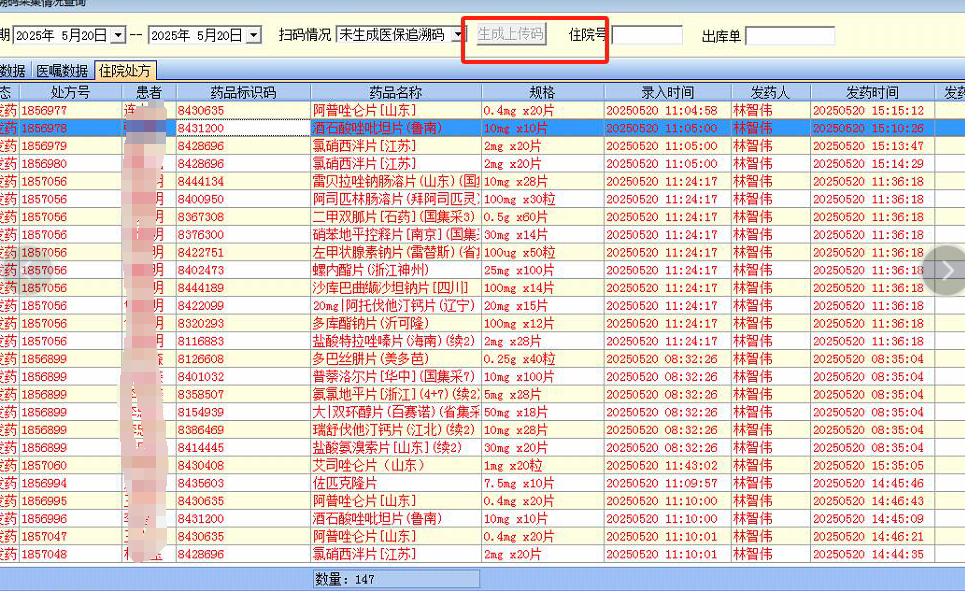Viewport: 965px width, 591px height.
Task: Select prescription number 1857048 cell
Action: (70, 555)
